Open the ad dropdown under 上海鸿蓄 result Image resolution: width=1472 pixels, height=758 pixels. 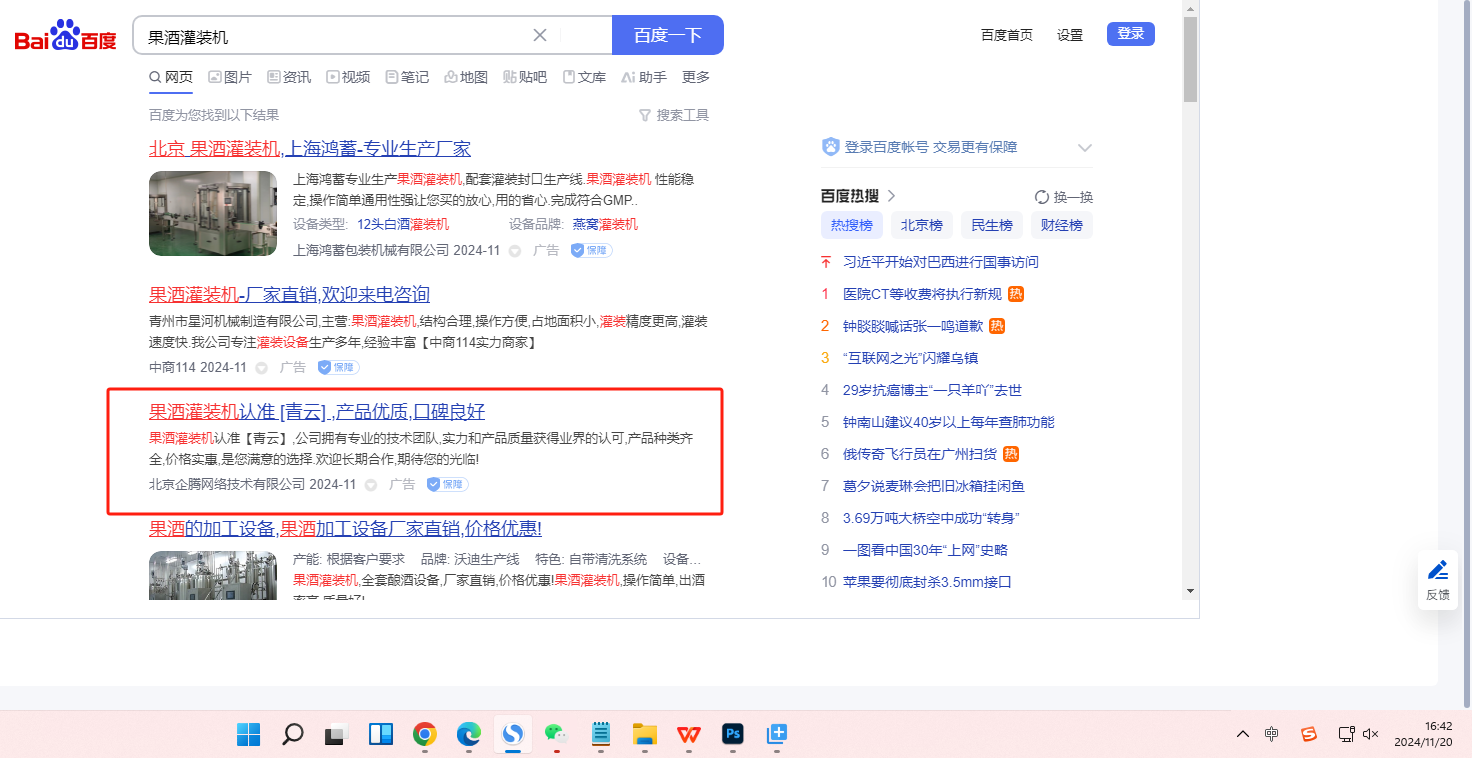[x=515, y=251]
